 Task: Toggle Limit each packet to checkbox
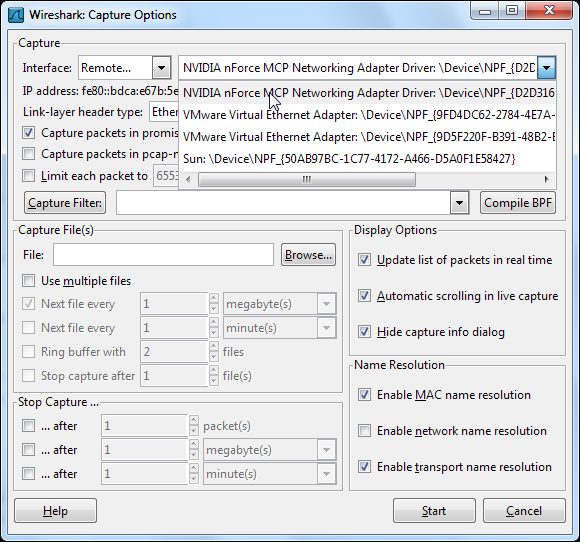tap(28, 176)
